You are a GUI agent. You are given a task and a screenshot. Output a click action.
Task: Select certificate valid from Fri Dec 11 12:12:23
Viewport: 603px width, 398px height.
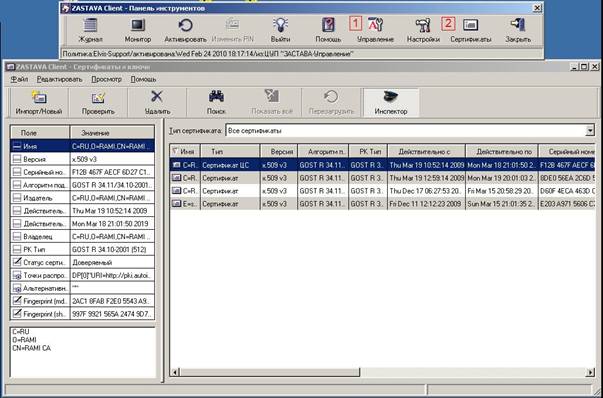[382, 203]
